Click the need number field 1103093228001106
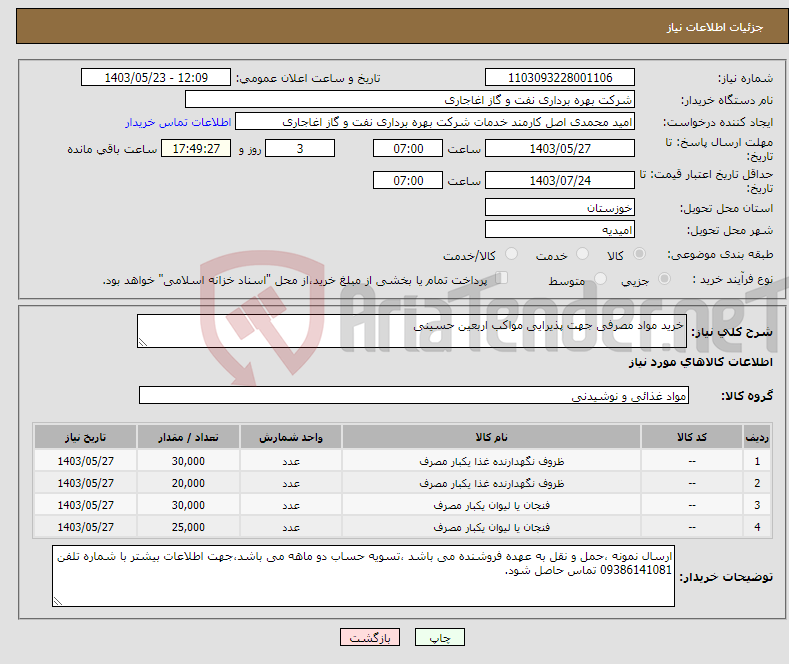789x664 pixels. click(560, 77)
